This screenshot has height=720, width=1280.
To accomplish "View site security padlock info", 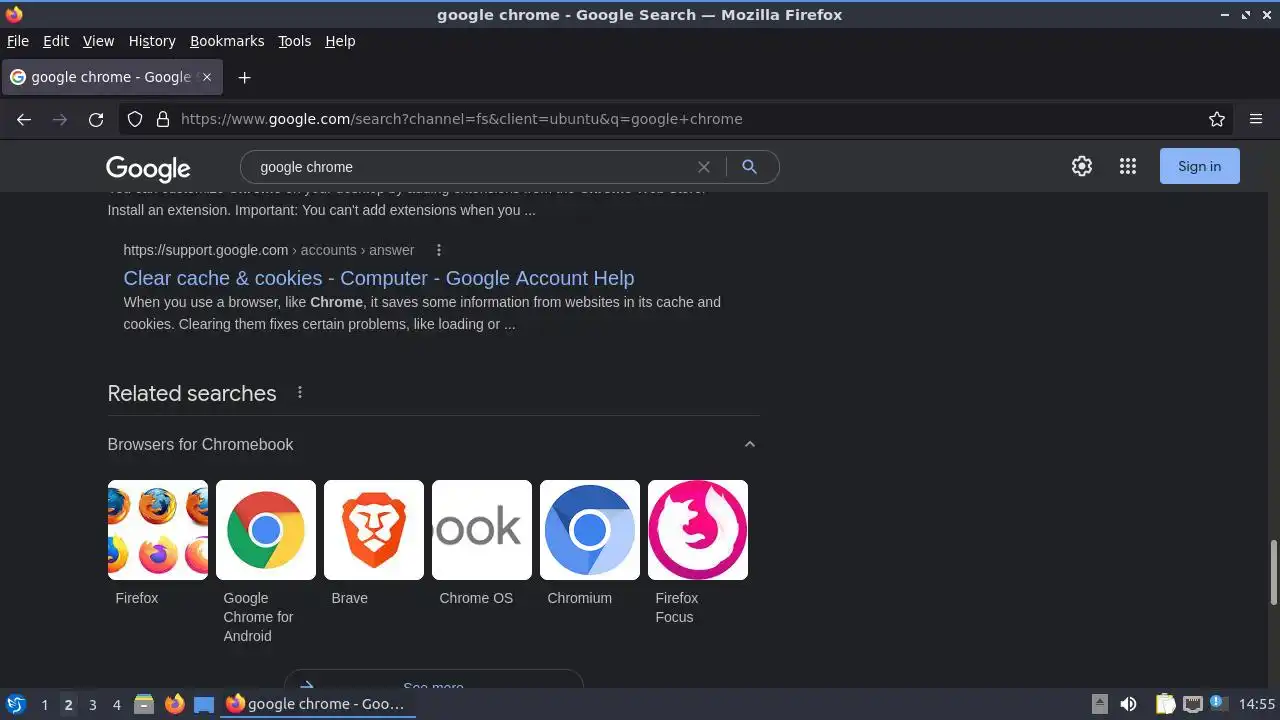I will 163,119.
